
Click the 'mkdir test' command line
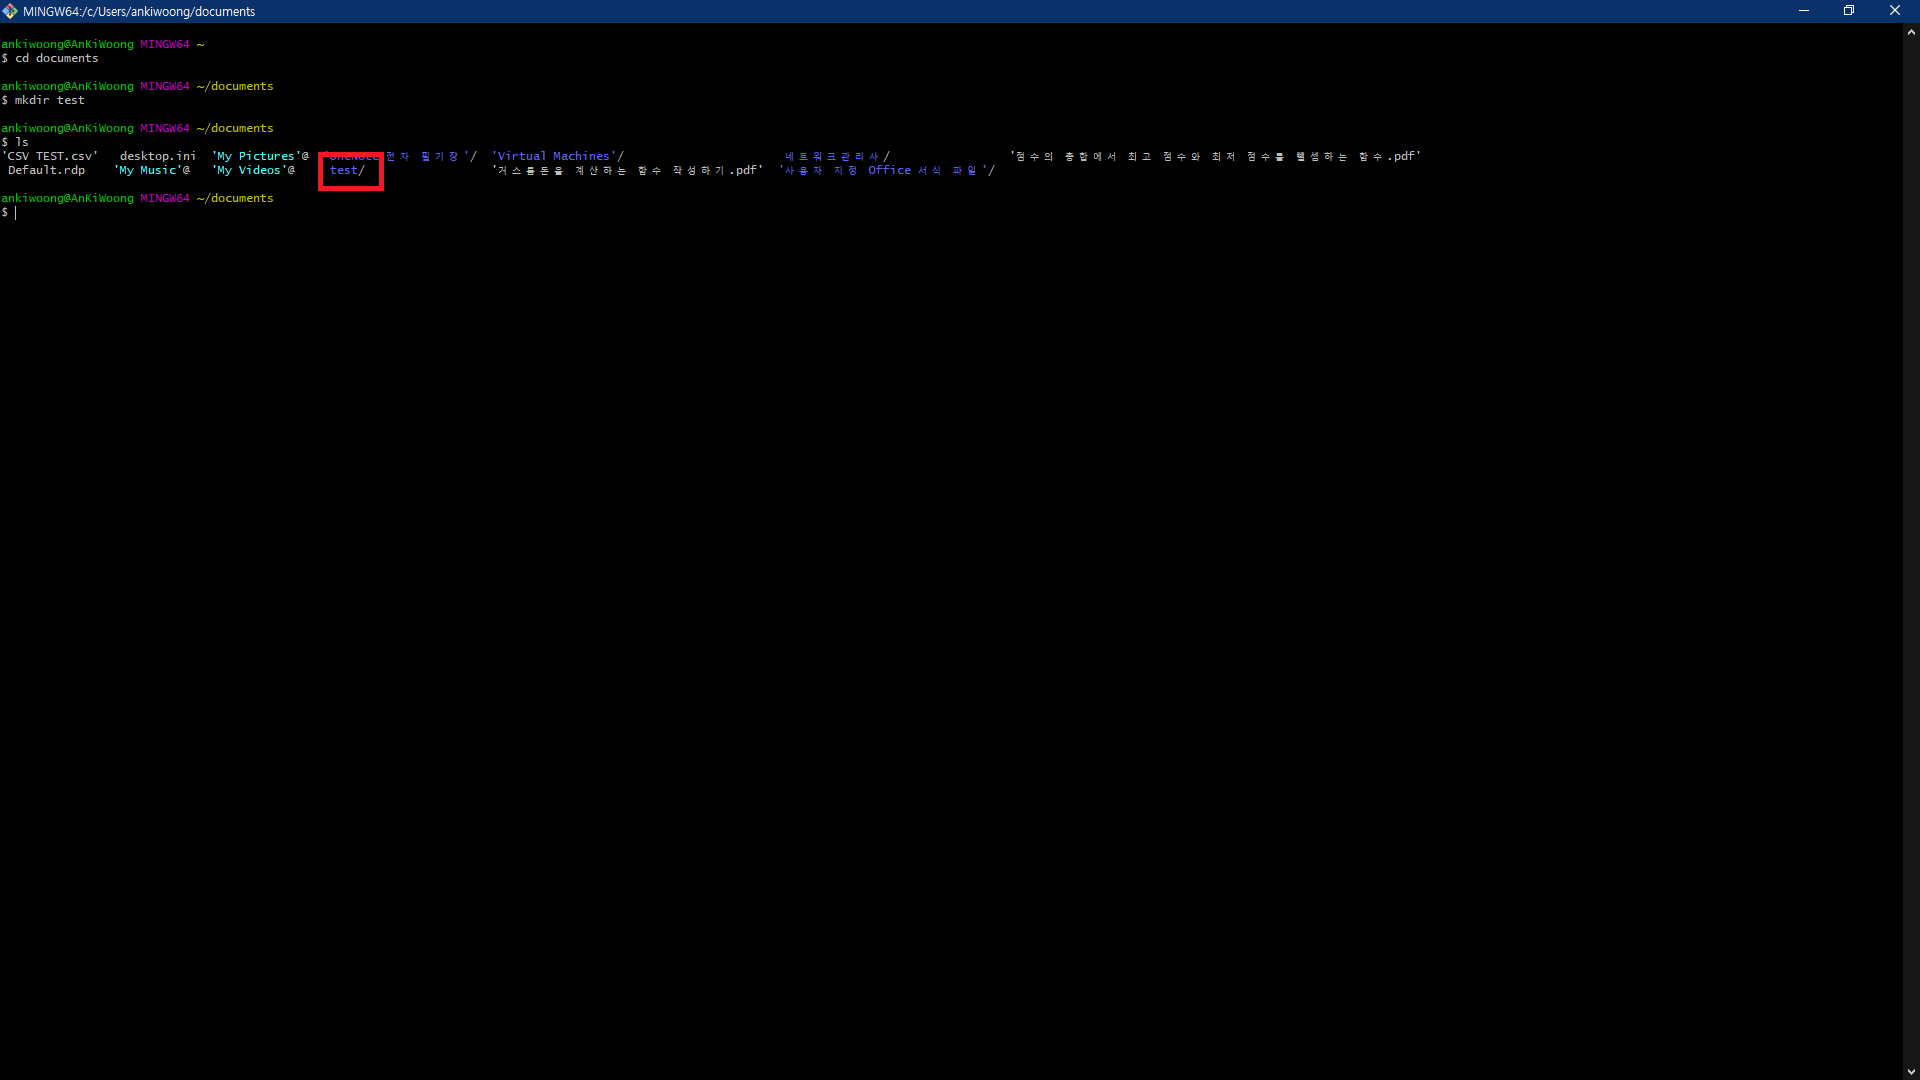pos(49,101)
